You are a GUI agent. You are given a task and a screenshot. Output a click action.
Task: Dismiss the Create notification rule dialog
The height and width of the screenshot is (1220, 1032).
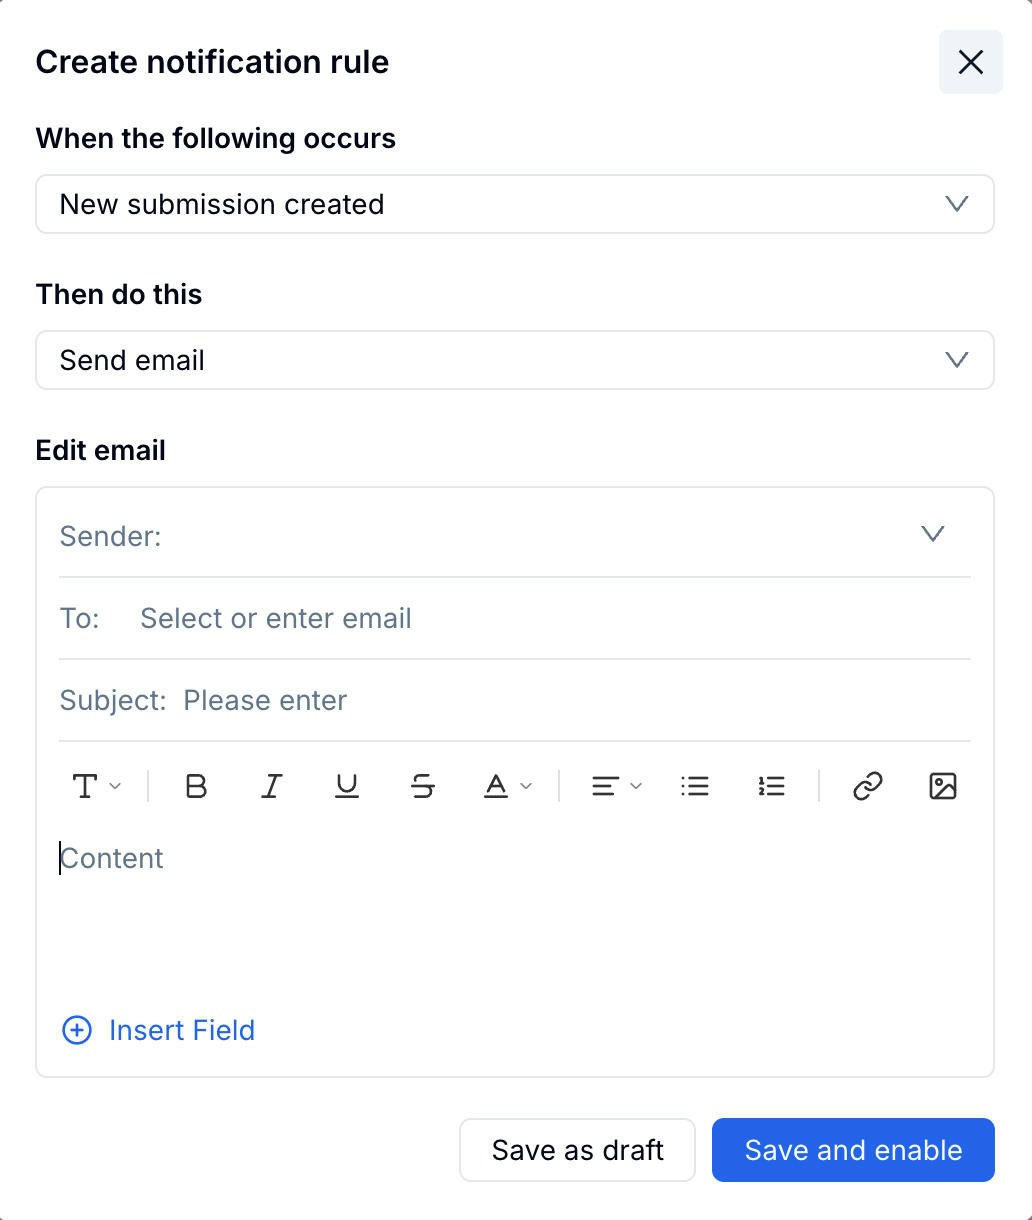970,62
